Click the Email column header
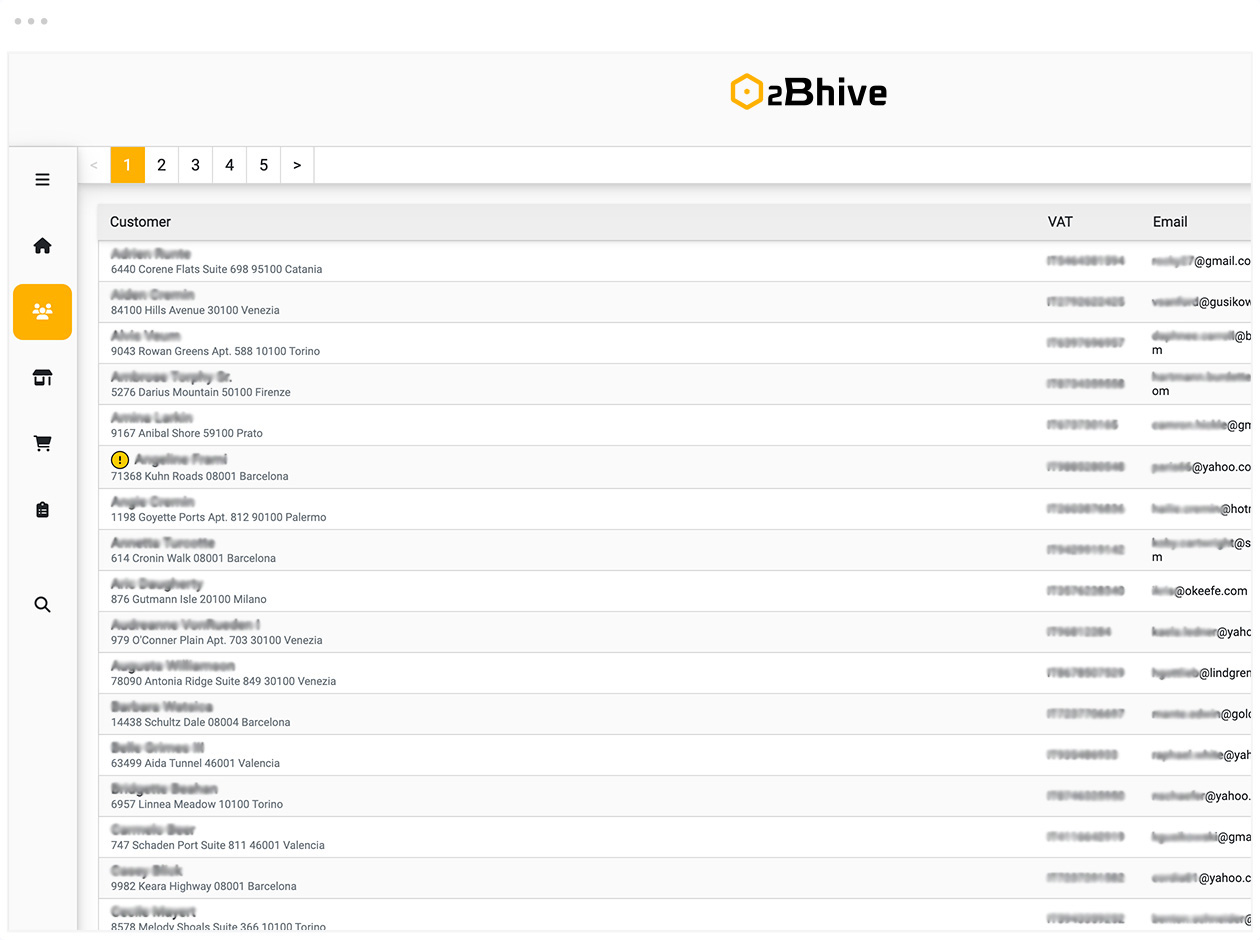The image size is (1260, 940). (x=1170, y=221)
